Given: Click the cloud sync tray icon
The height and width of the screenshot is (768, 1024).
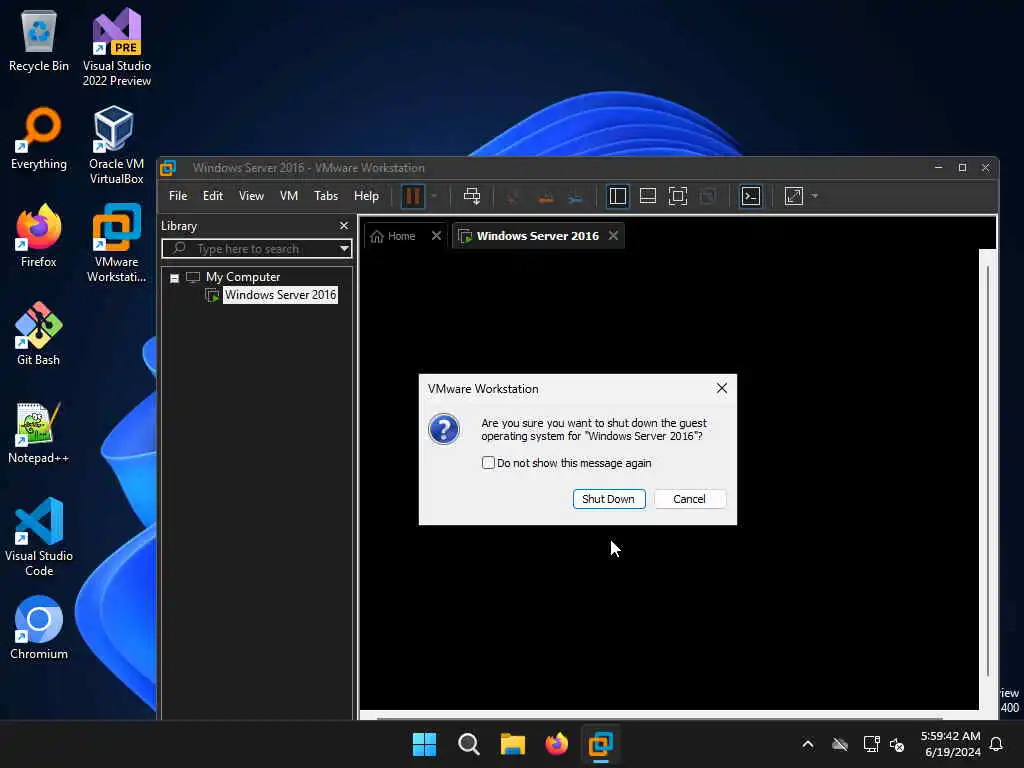Looking at the screenshot, I should [x=840, y=744].
